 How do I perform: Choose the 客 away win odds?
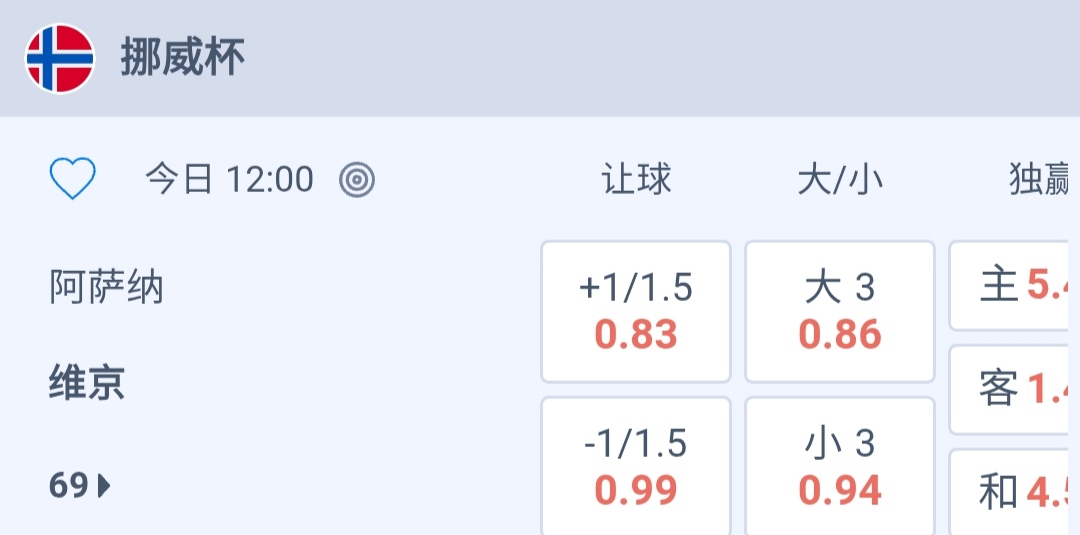[1014, 389]
